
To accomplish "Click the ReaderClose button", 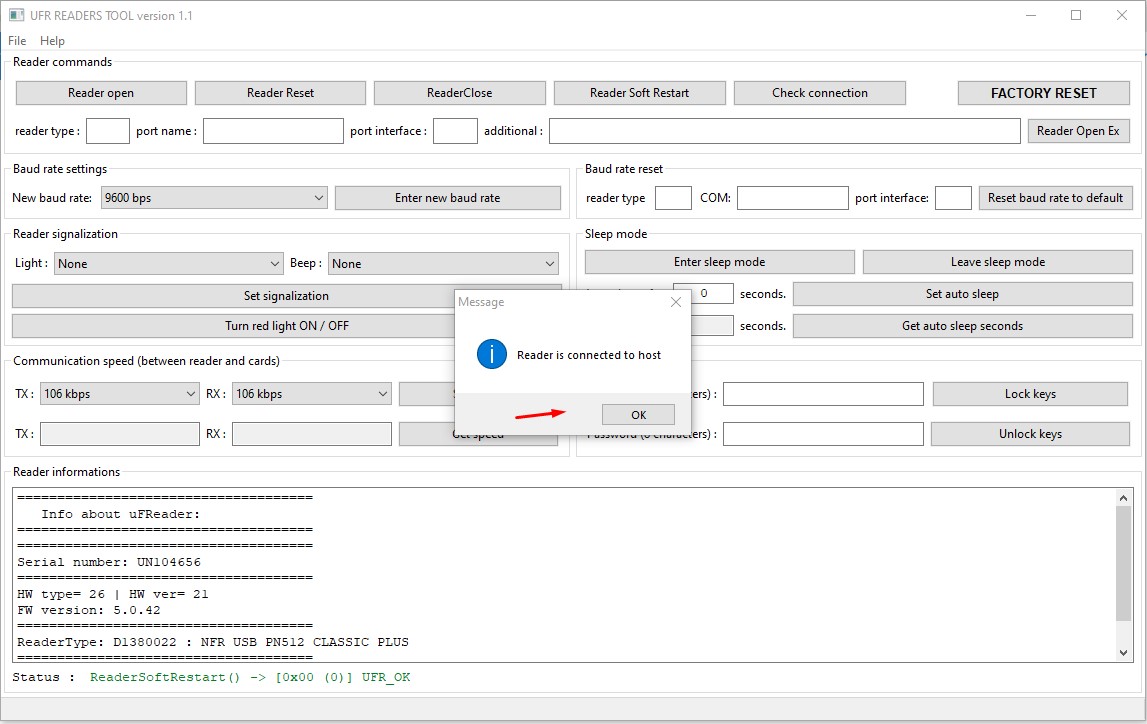I will [x=459, y=93].
